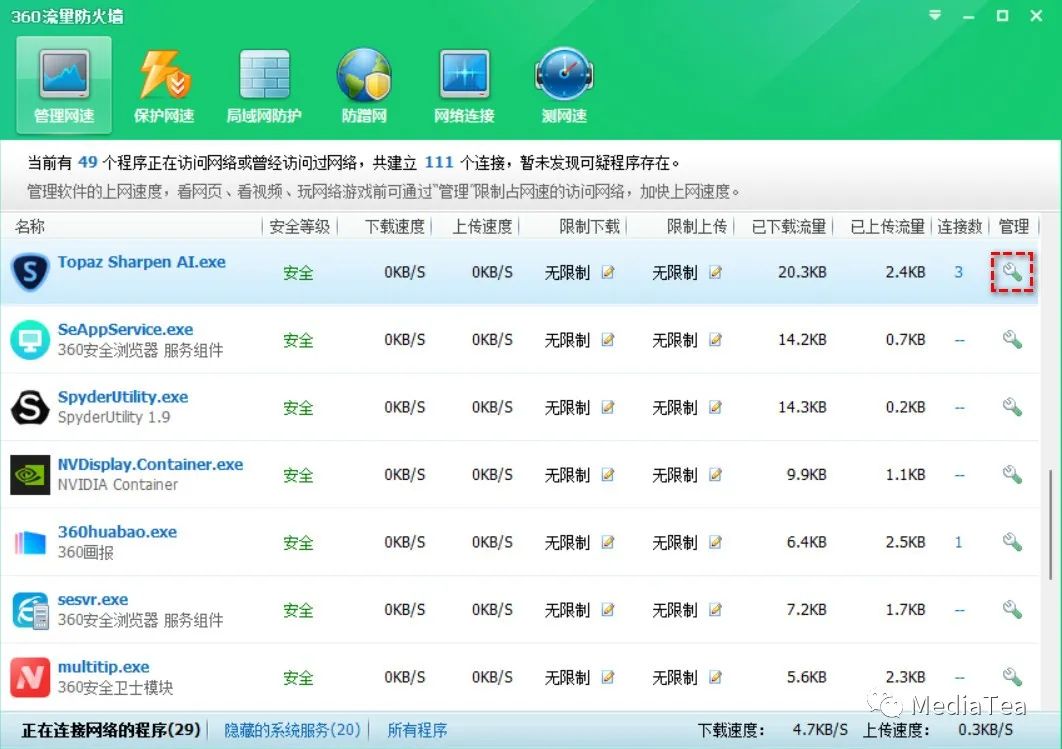Click 安全 rating in multitip.exe row

point(298,678)
